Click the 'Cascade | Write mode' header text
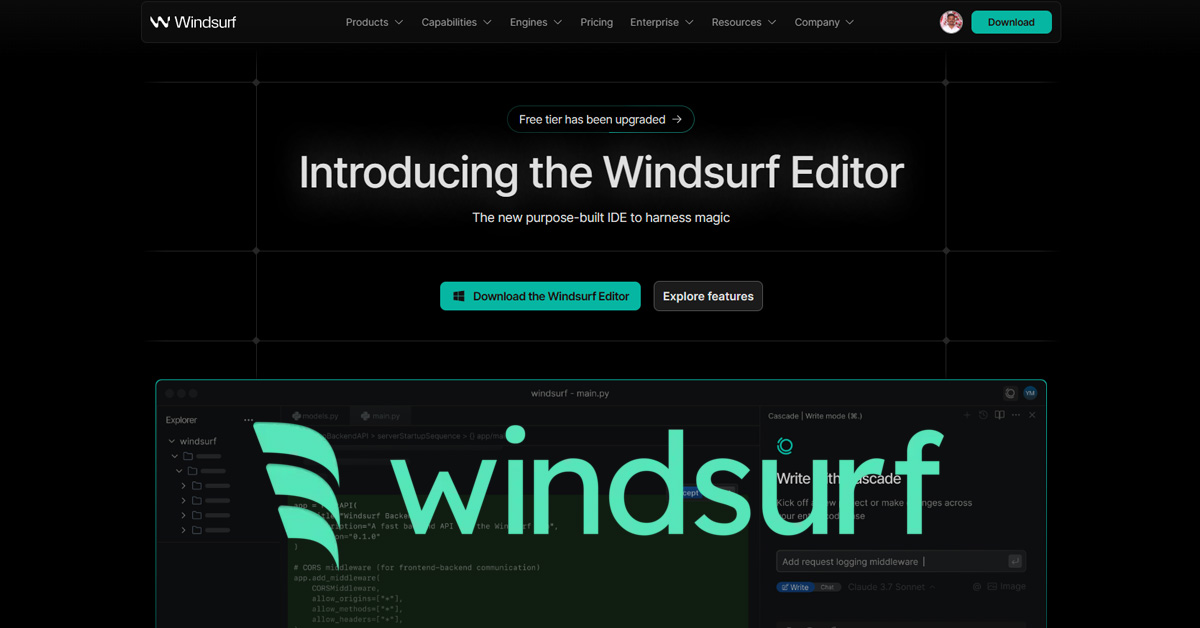 [815, 416]
